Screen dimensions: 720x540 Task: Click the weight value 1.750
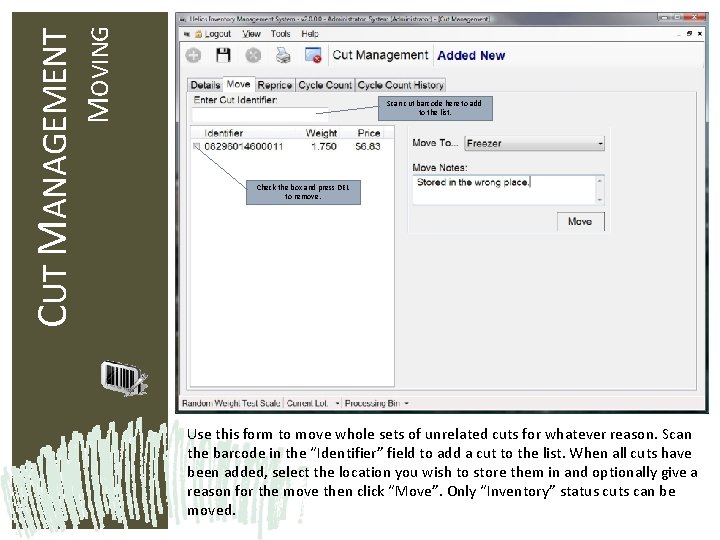coord(324,146)
